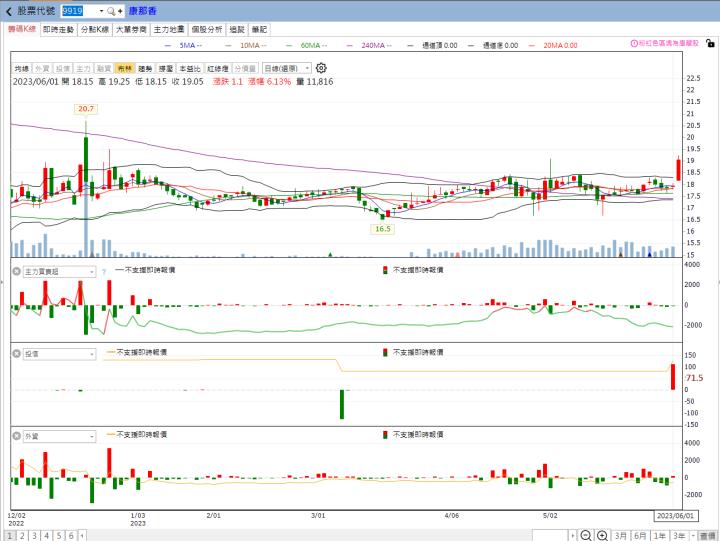The image size is (720, 541).
Task: Toggle the 外資 overlay button
Action: coord(42,68)
